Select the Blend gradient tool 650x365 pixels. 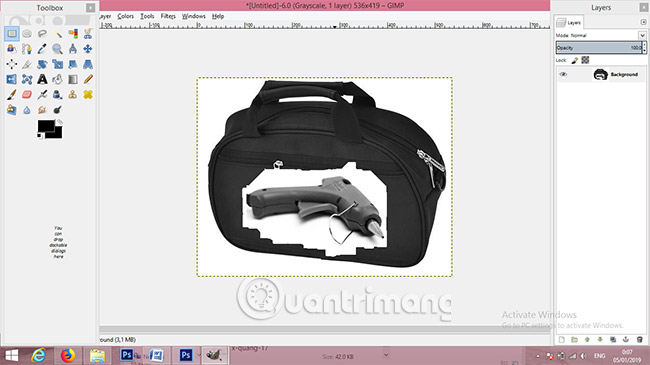(x=73, y=79)
